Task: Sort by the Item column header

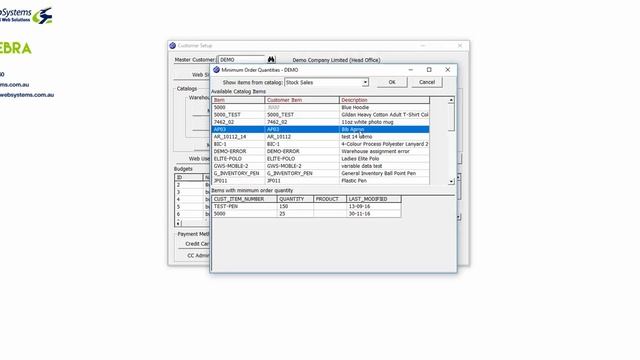Action: (x=238, y=100)
